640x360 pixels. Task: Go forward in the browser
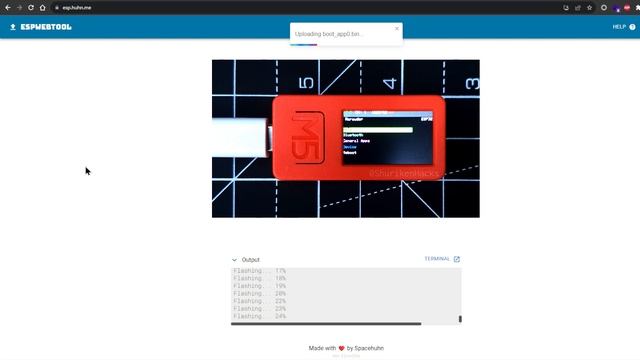[x=19, y=8]
